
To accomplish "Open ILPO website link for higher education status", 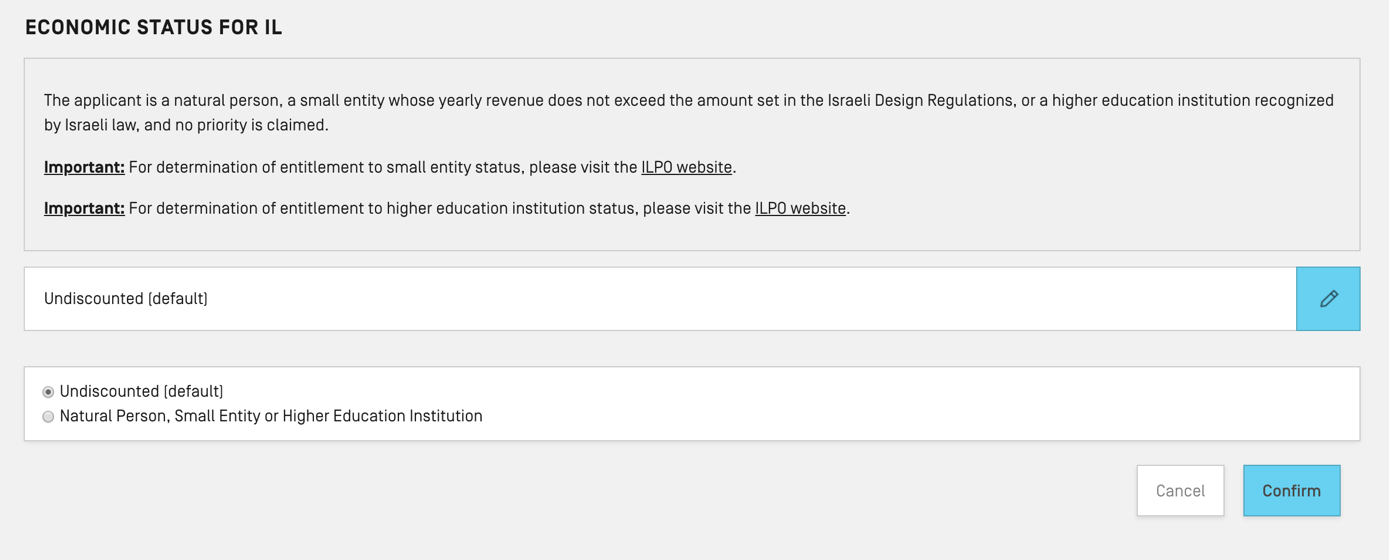I will 800,208.
